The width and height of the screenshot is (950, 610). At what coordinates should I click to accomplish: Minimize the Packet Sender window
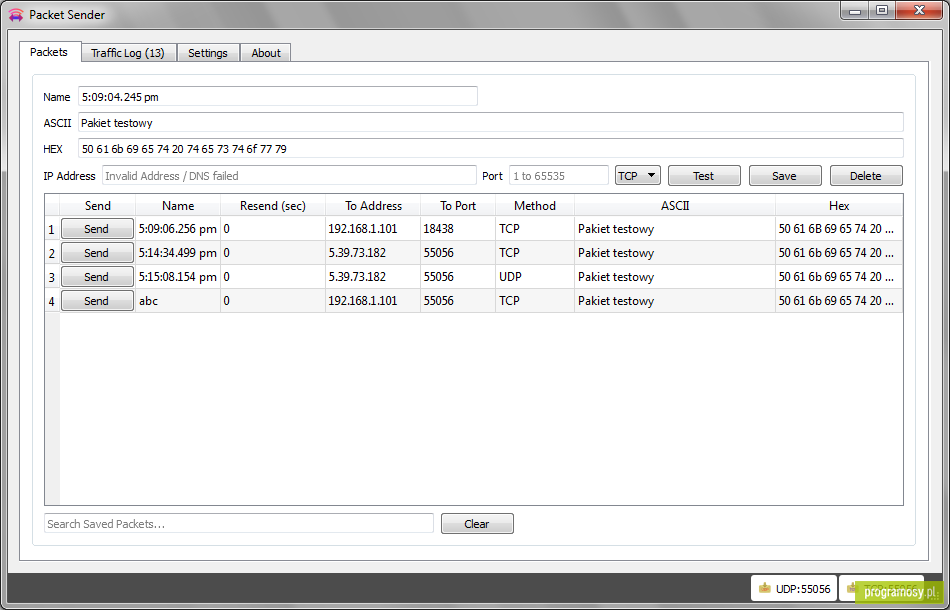click(856, 10)
